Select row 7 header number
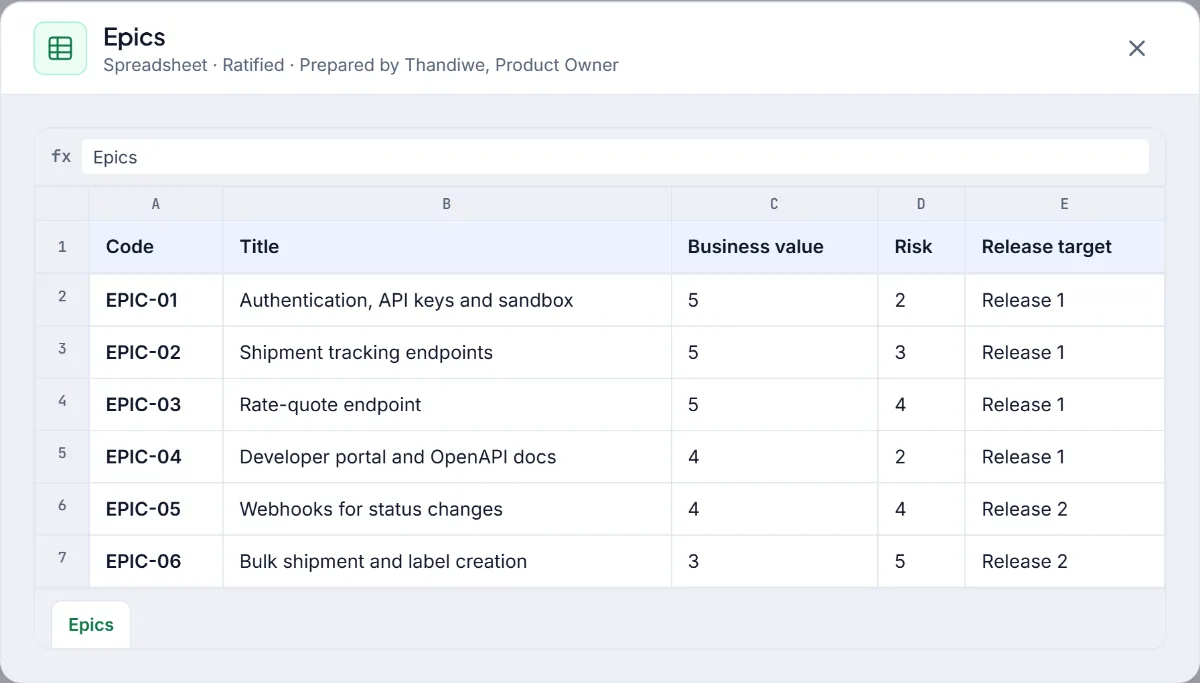Screen dimensions: 1200x683 click(x=62, y=560)
